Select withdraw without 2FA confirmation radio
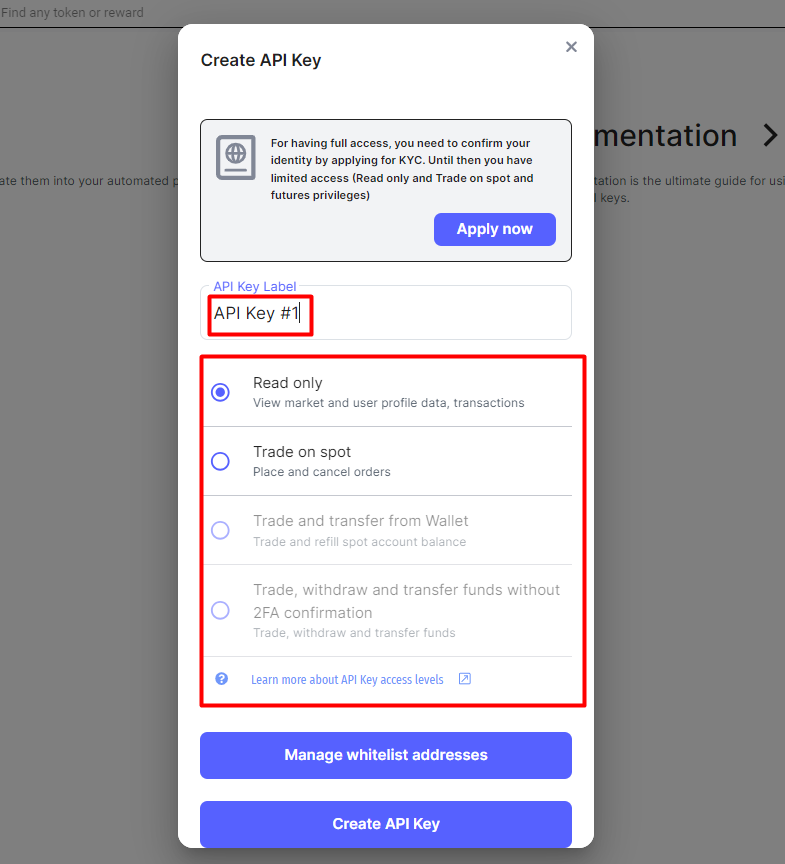 pos(220,611)
